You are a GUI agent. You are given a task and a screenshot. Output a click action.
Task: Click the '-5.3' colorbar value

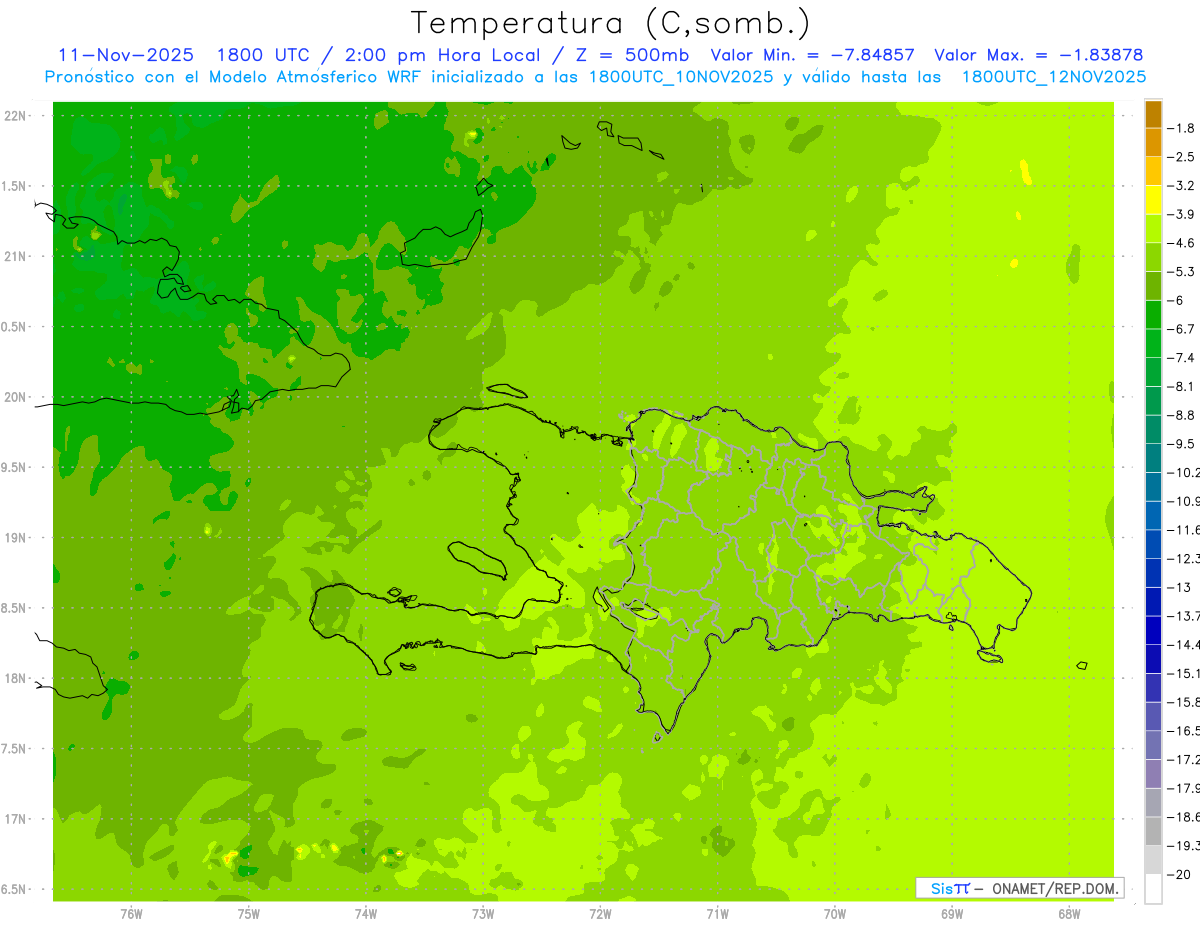pyautogui.click(x=1180, y=271)
